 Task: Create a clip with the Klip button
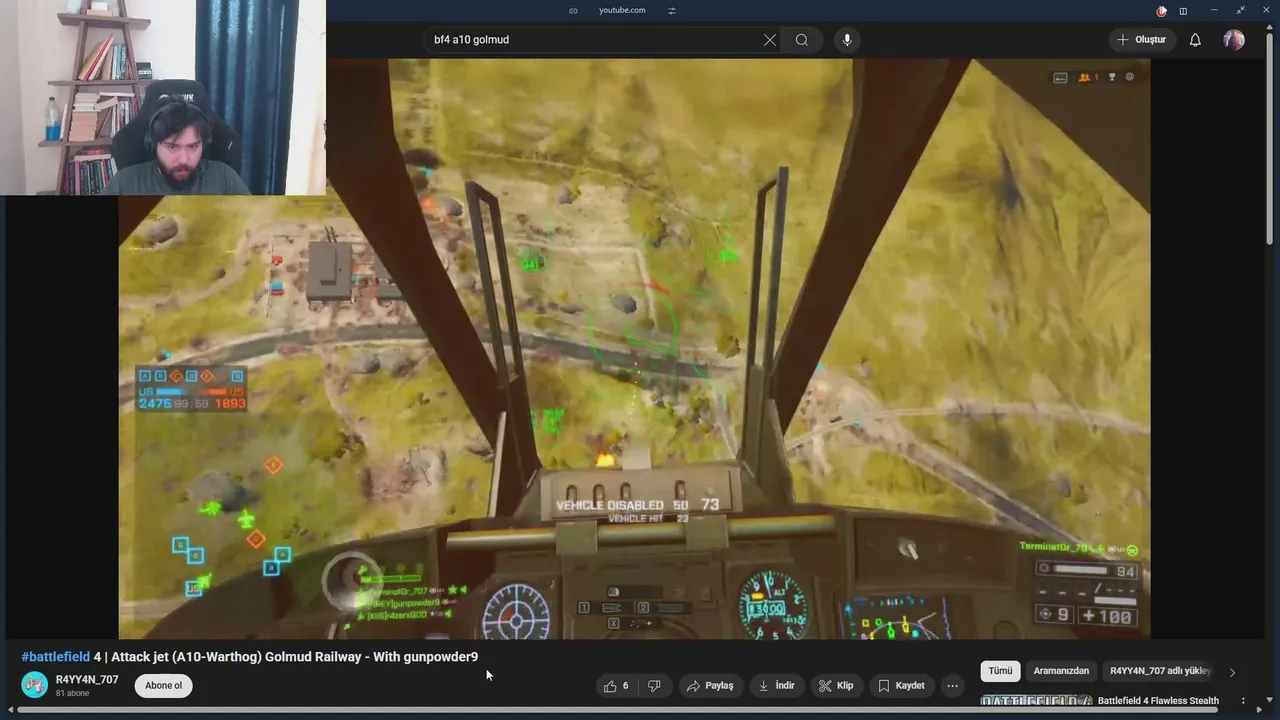click(x=836, y=685)
